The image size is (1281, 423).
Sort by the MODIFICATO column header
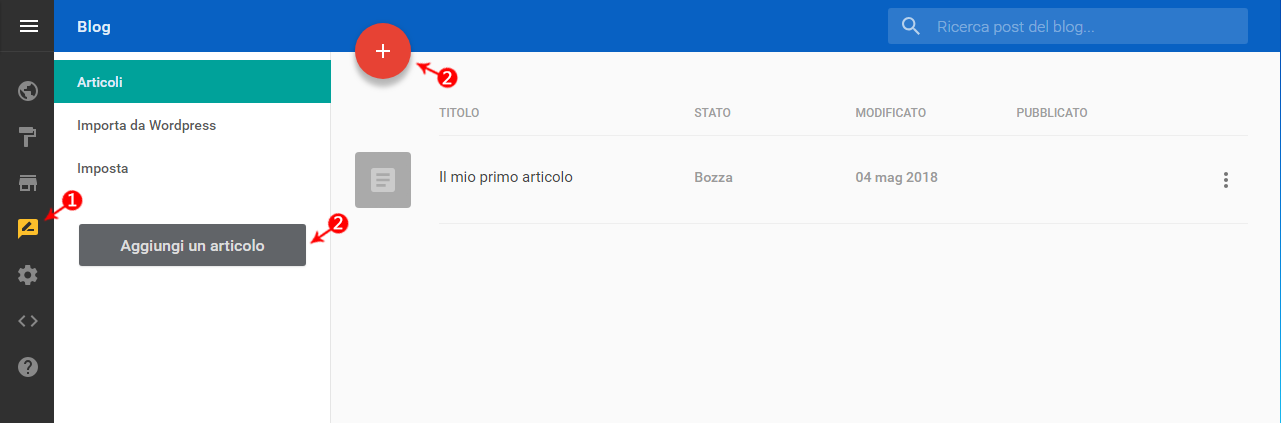click(891, 112)
